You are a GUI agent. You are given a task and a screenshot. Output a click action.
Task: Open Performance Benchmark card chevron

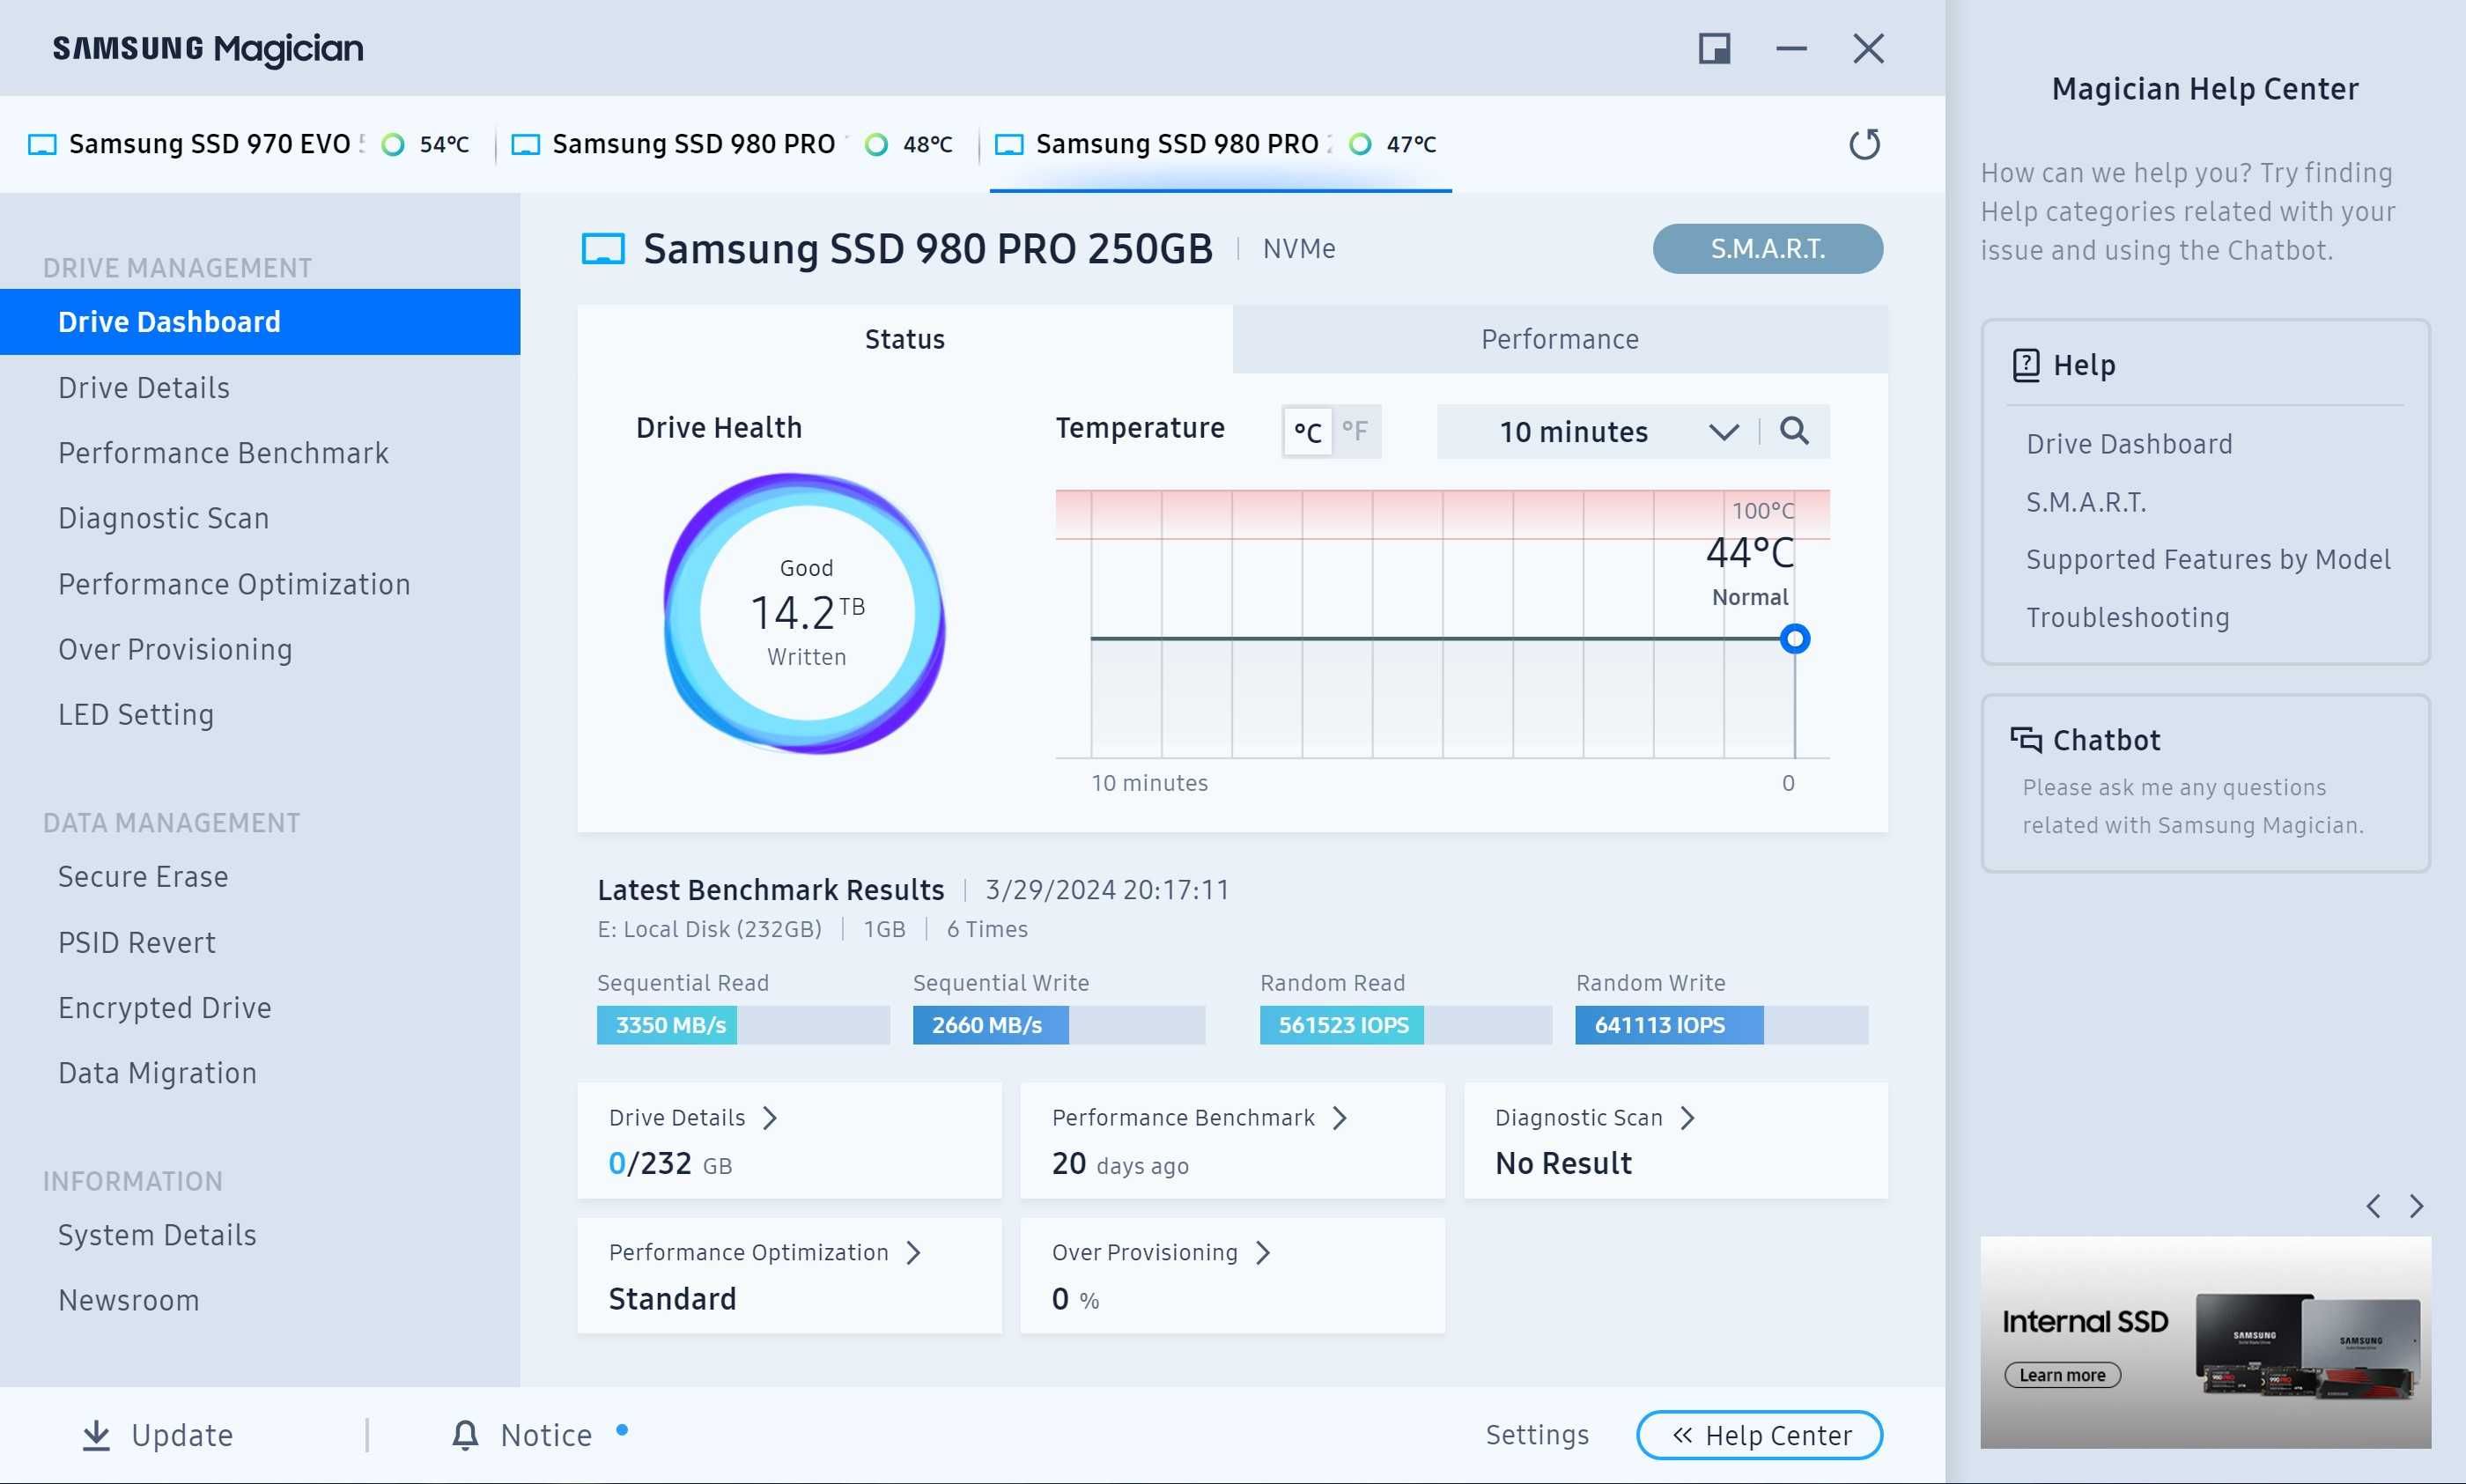click(x=1340, y=1118)
